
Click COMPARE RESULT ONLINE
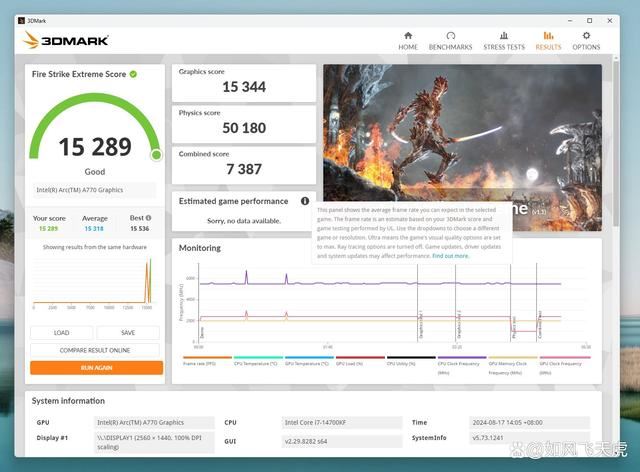click(x=96, y=350)
